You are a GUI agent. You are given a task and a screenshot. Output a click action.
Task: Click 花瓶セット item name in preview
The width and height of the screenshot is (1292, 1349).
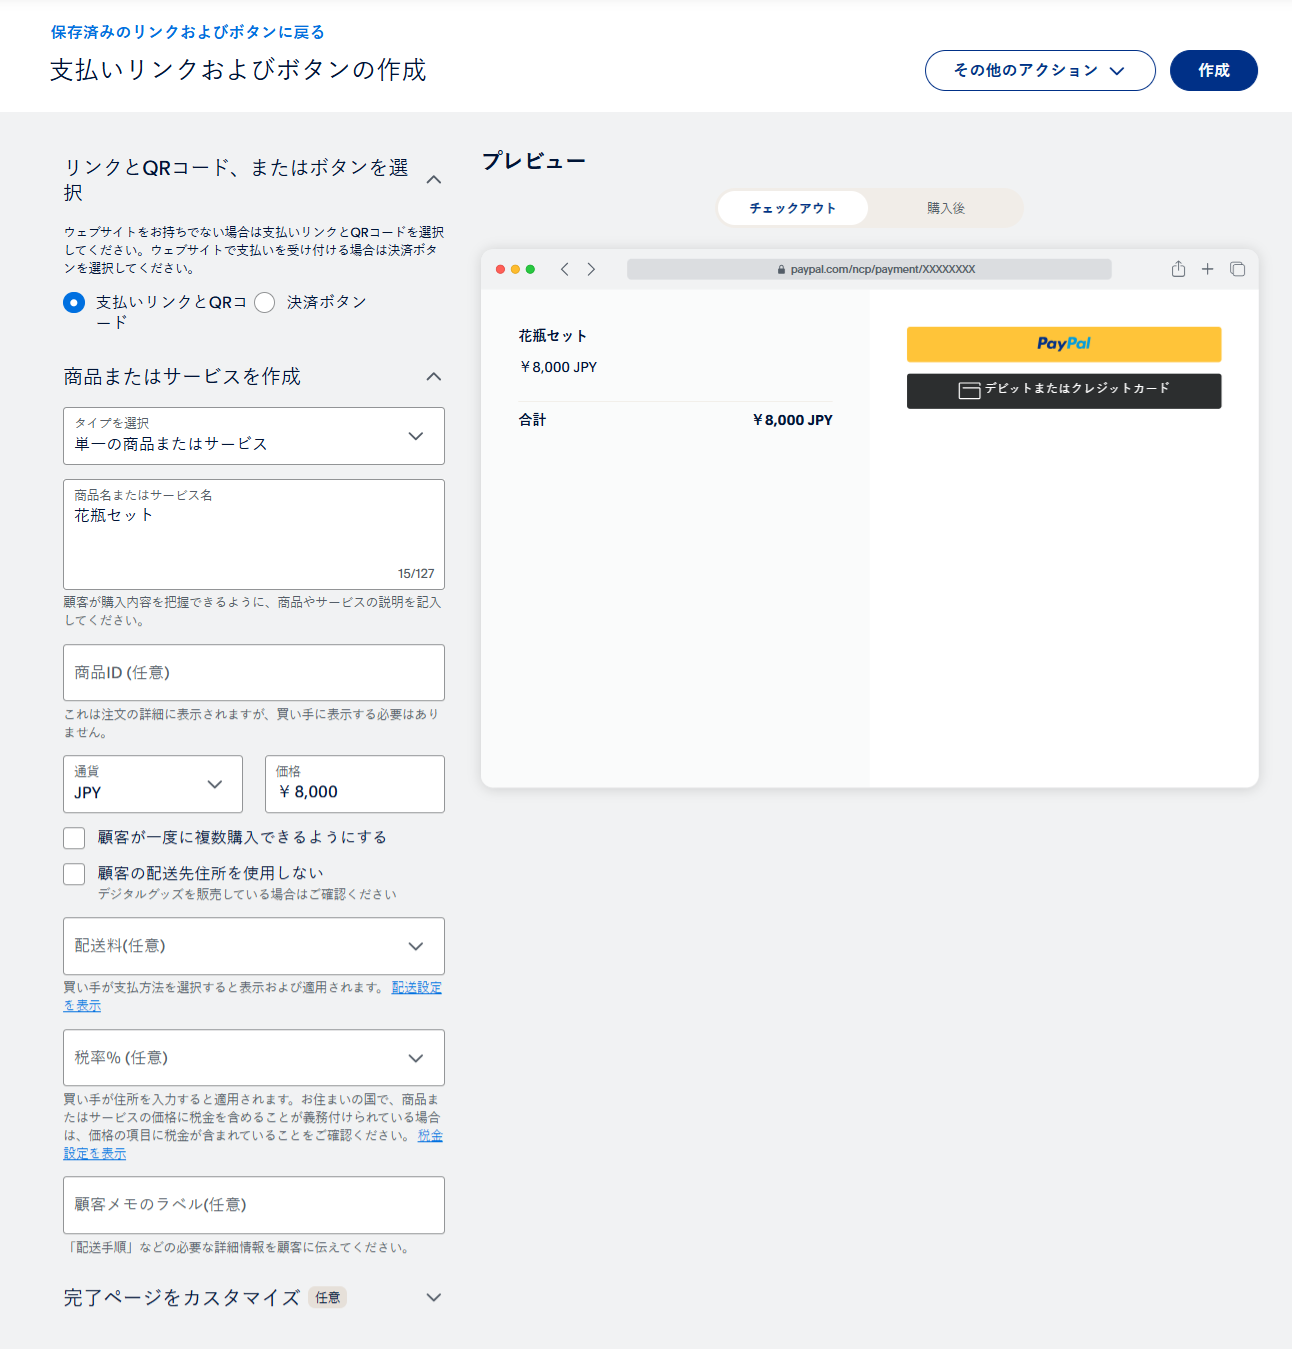(x=553, y=336)
